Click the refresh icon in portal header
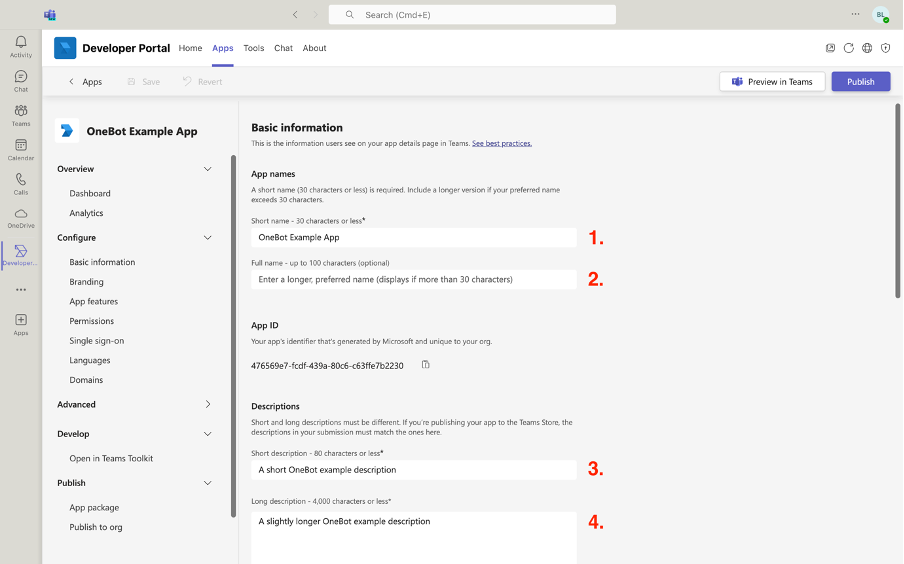 pyautogui.click(x=849, y=48)
